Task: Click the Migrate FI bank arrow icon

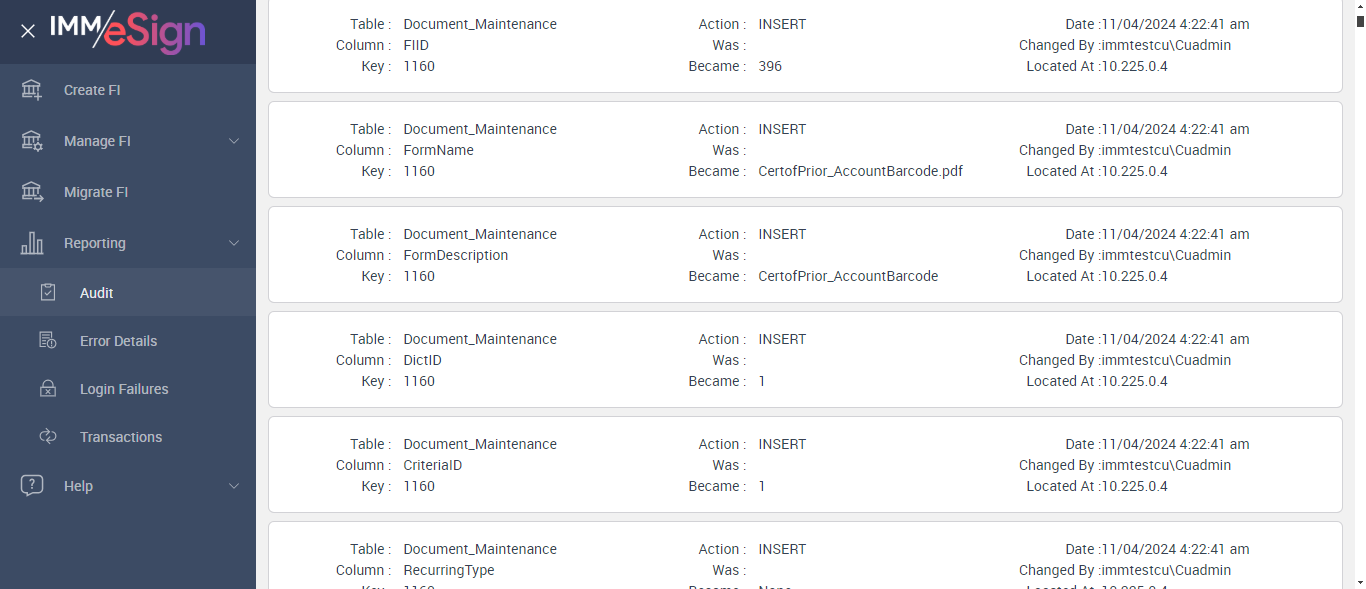Action: coord(32,192)
